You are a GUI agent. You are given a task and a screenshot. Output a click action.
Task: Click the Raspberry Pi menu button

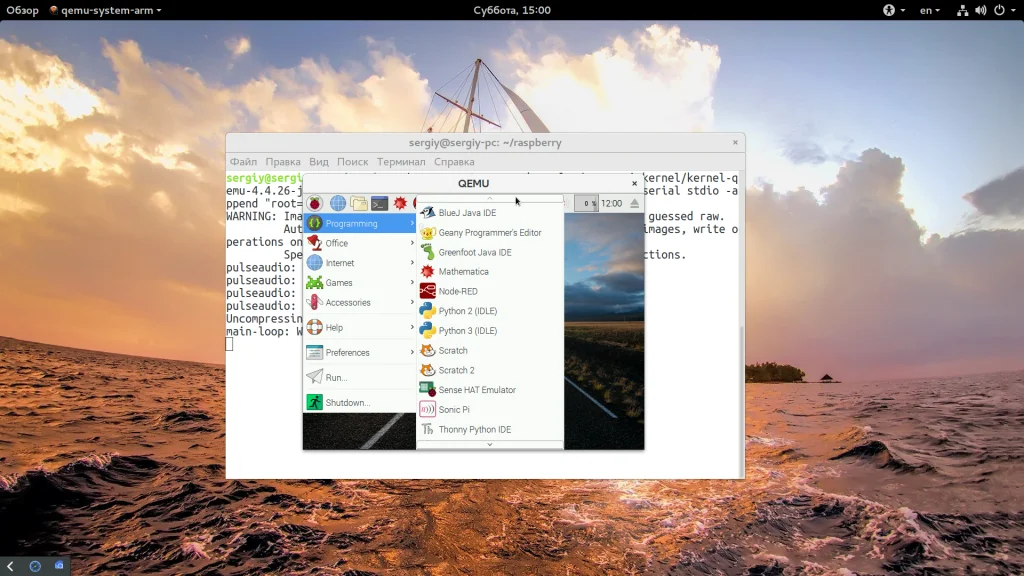315,203
